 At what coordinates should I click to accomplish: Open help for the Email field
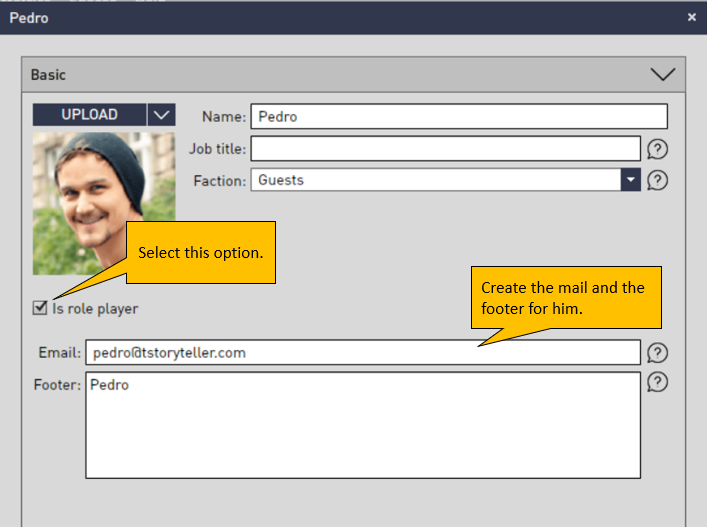pyautogui.click(x=657, y=353)
